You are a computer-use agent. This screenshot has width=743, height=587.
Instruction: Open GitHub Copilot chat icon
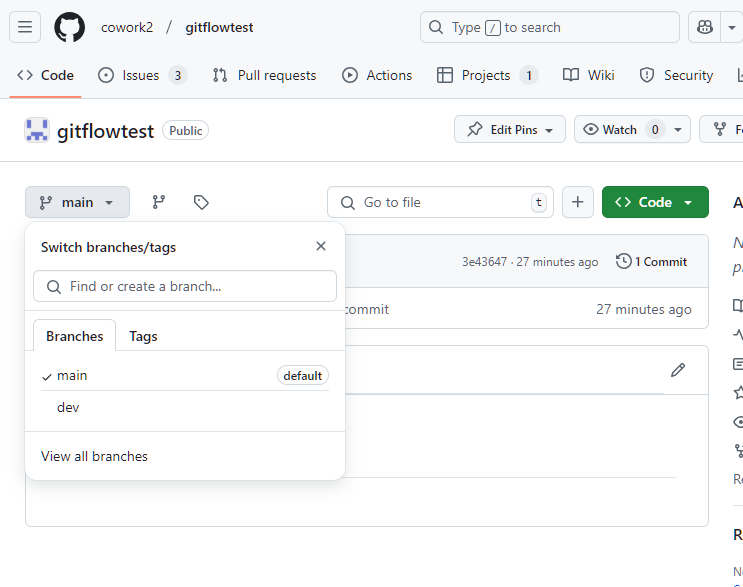(x=705, y=27)
